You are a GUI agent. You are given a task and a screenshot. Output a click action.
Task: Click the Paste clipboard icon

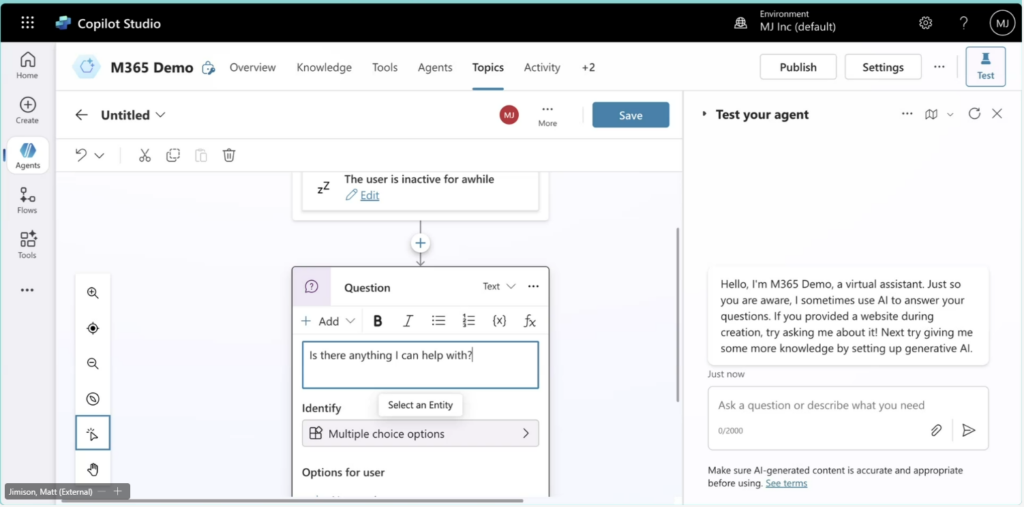(x=201, y=155)
